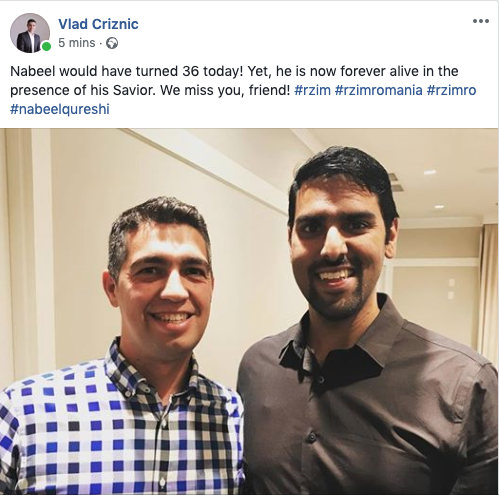Follow the #rzim hashtag
Screen dimensions: 499x498
coord(312,90)
